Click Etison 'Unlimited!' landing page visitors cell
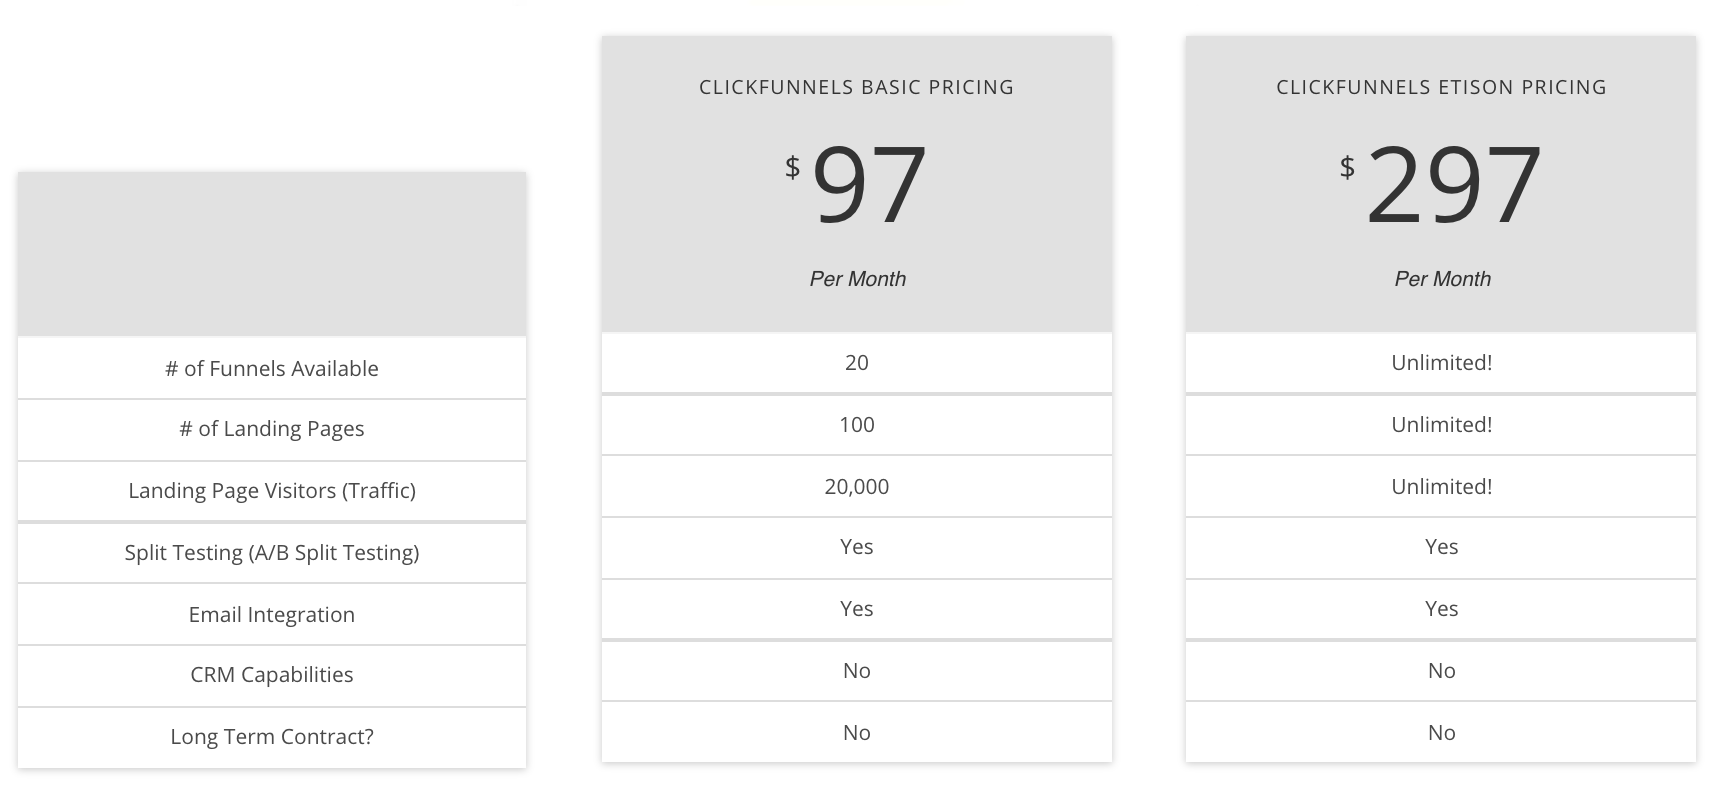 (1441, 487)
